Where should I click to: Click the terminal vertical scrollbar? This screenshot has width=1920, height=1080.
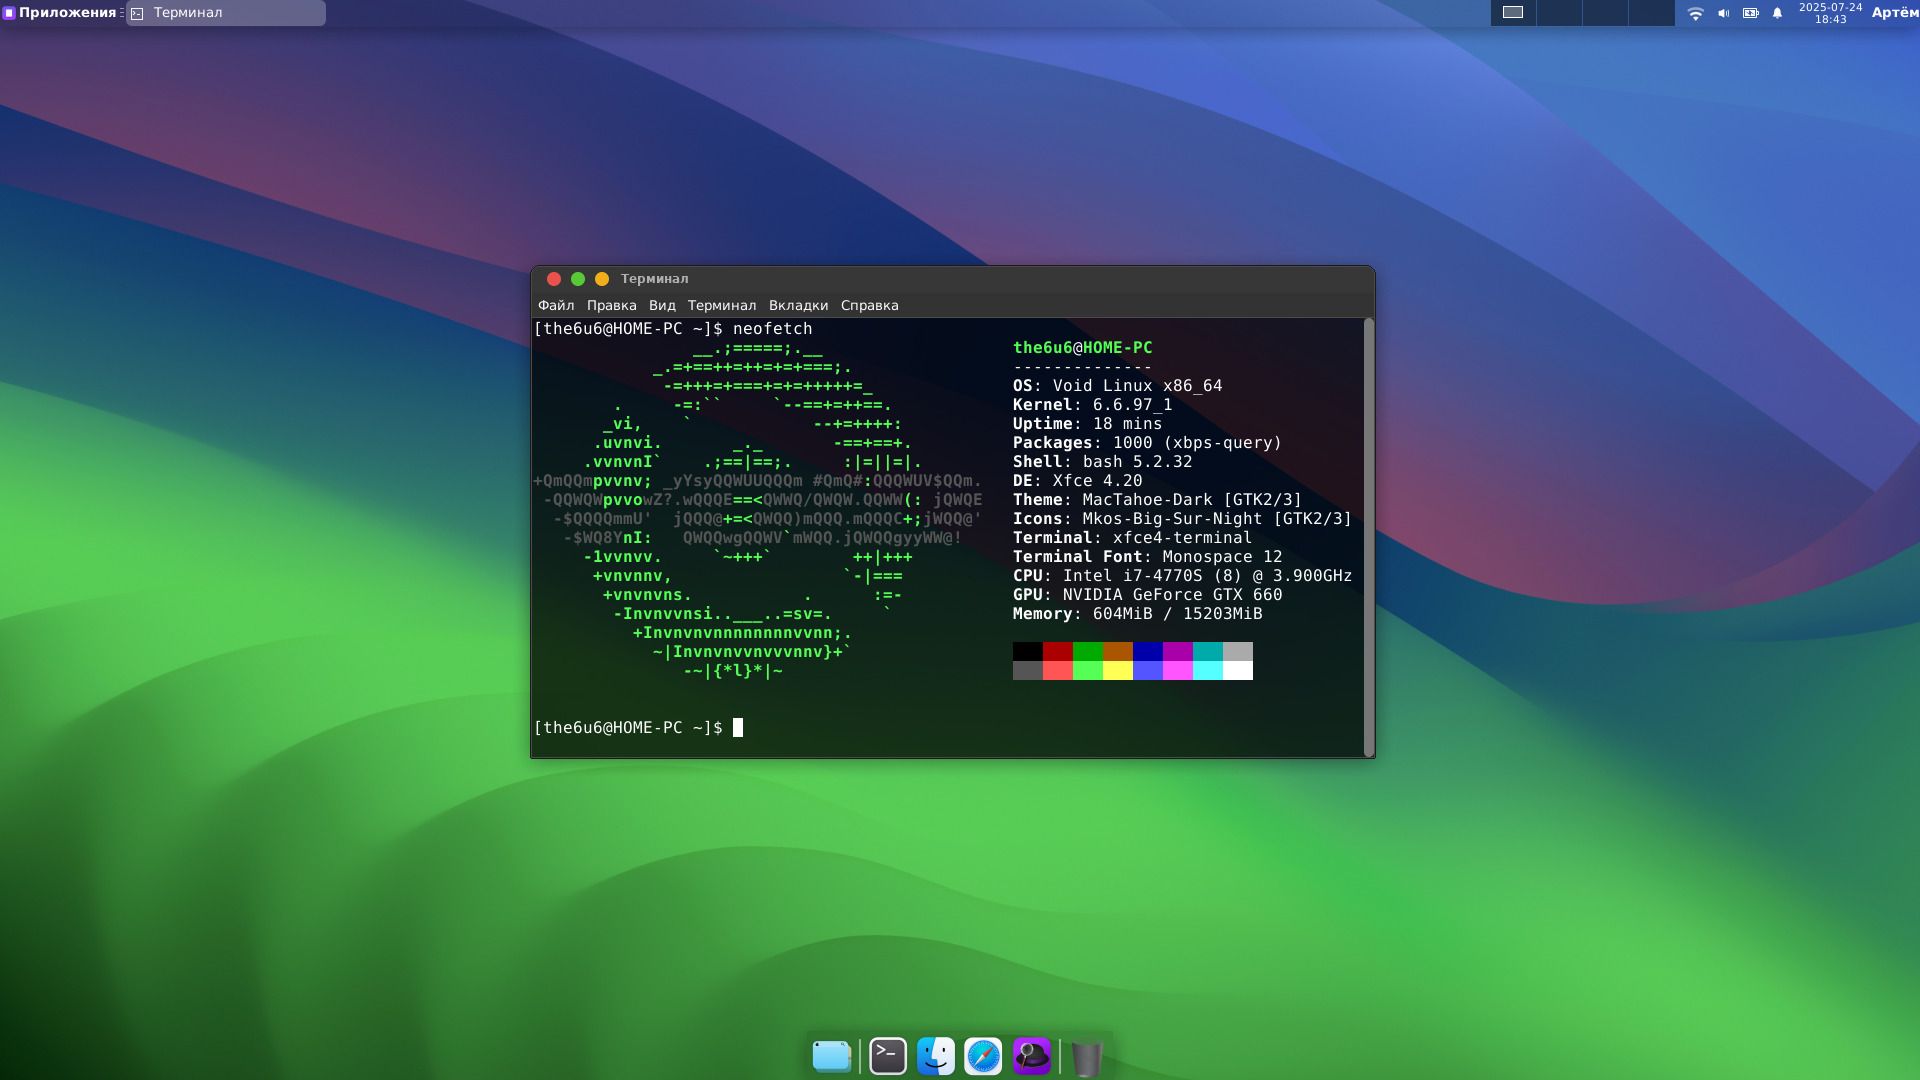click(1368, 536)
